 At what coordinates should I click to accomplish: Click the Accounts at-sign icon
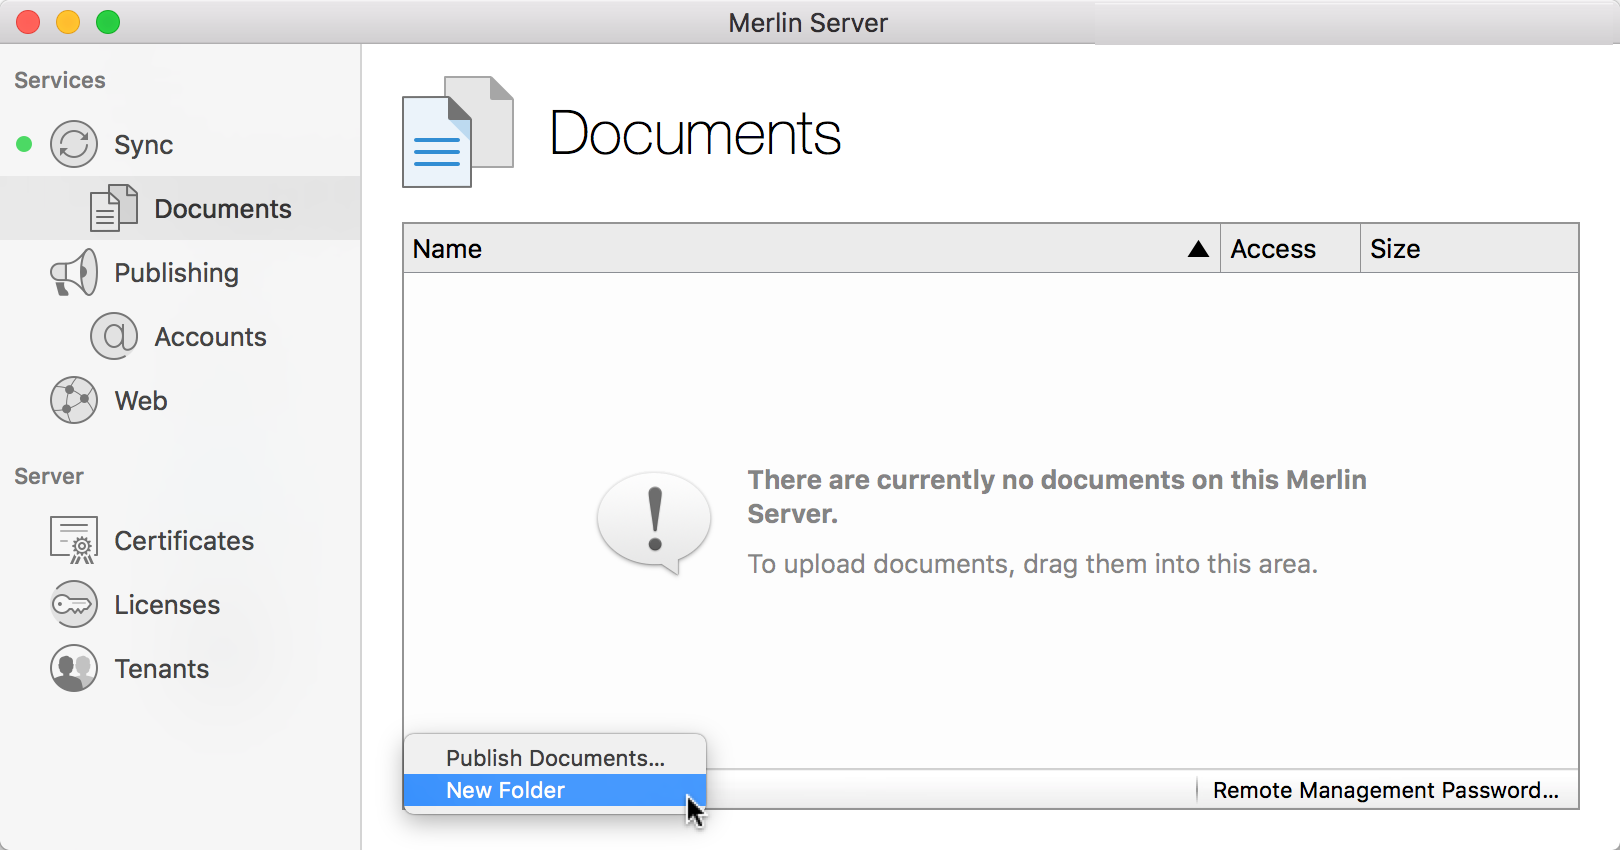click(114, 336)
